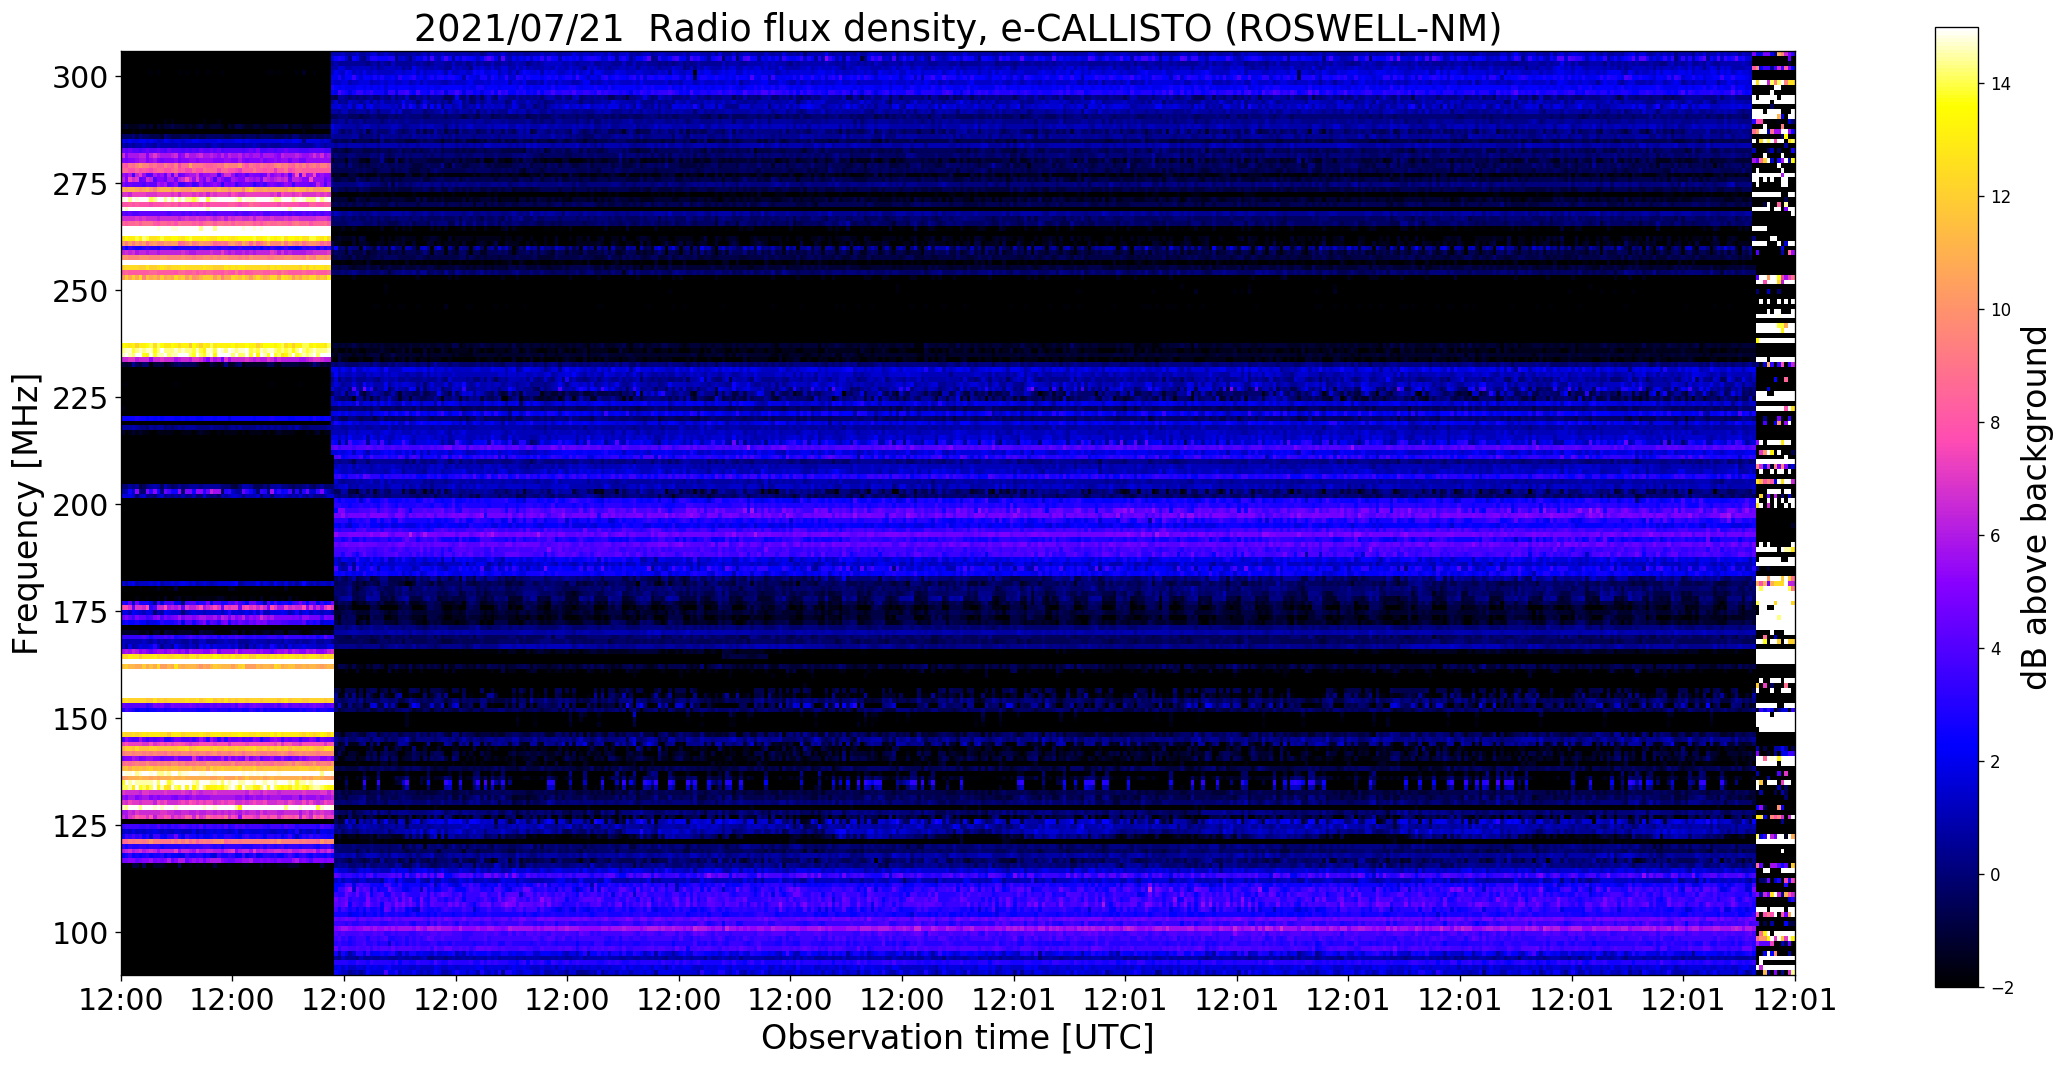
Task: Click the colorbar tick label 2
Action: (1995, 762)
